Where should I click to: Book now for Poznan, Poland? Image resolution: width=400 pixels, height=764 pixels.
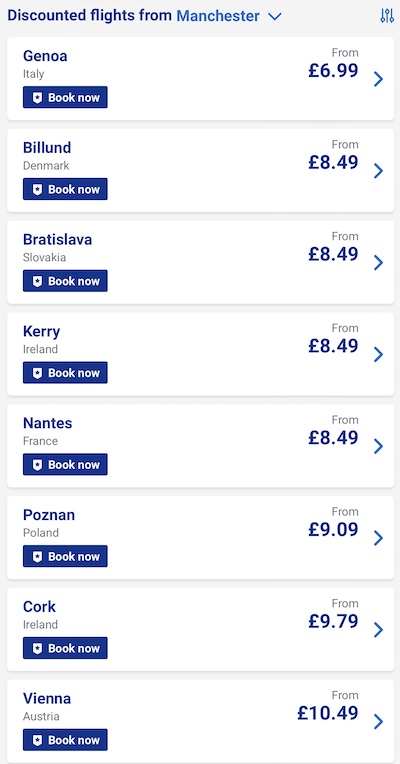tap(65, 556)
